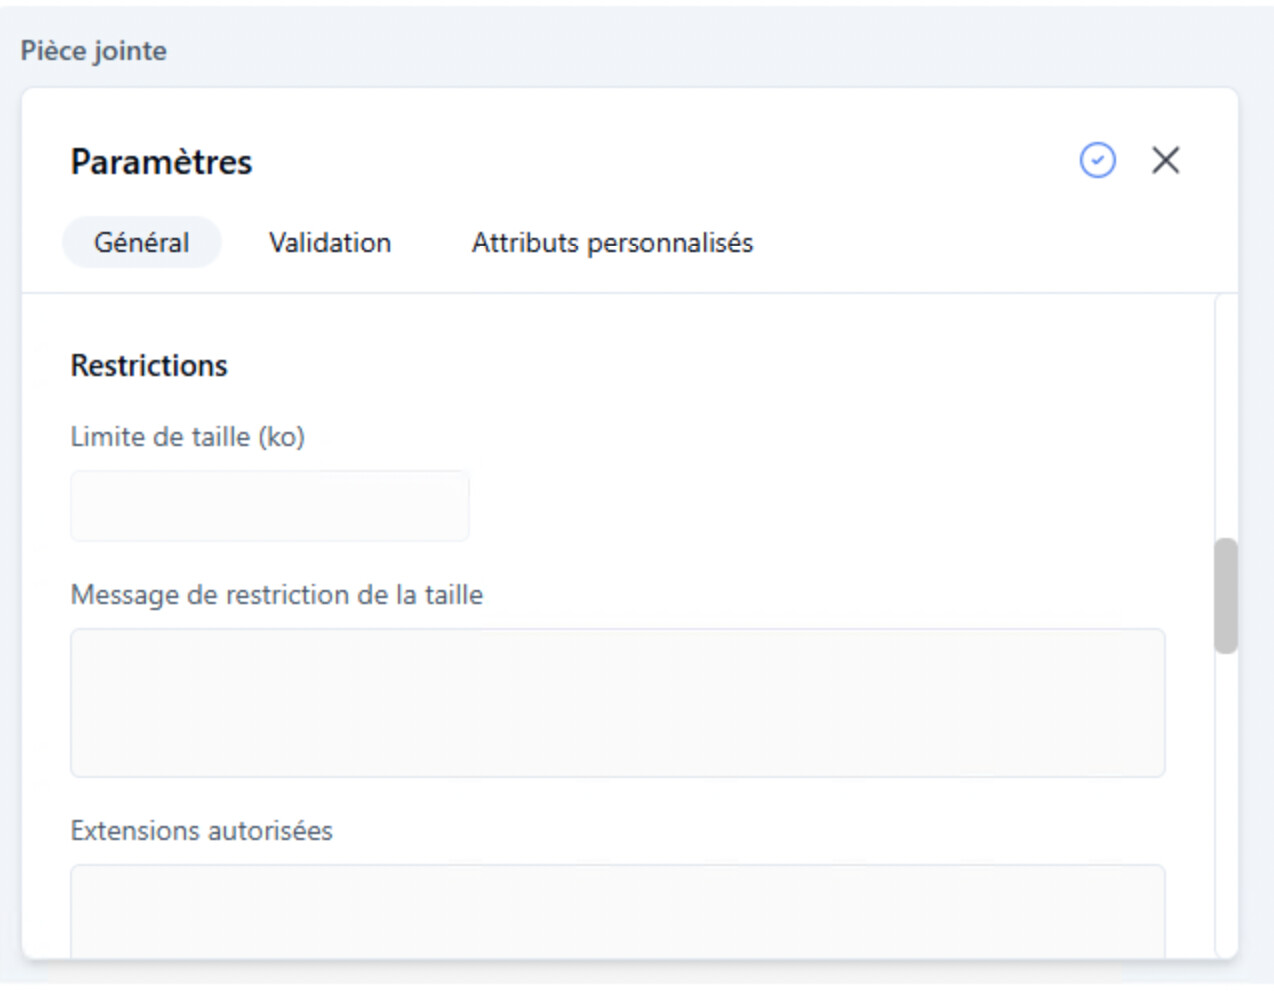Click the scrollbar track above the thumb
Viewport: 1274px width, 992px height.
tap(1225, 420)
